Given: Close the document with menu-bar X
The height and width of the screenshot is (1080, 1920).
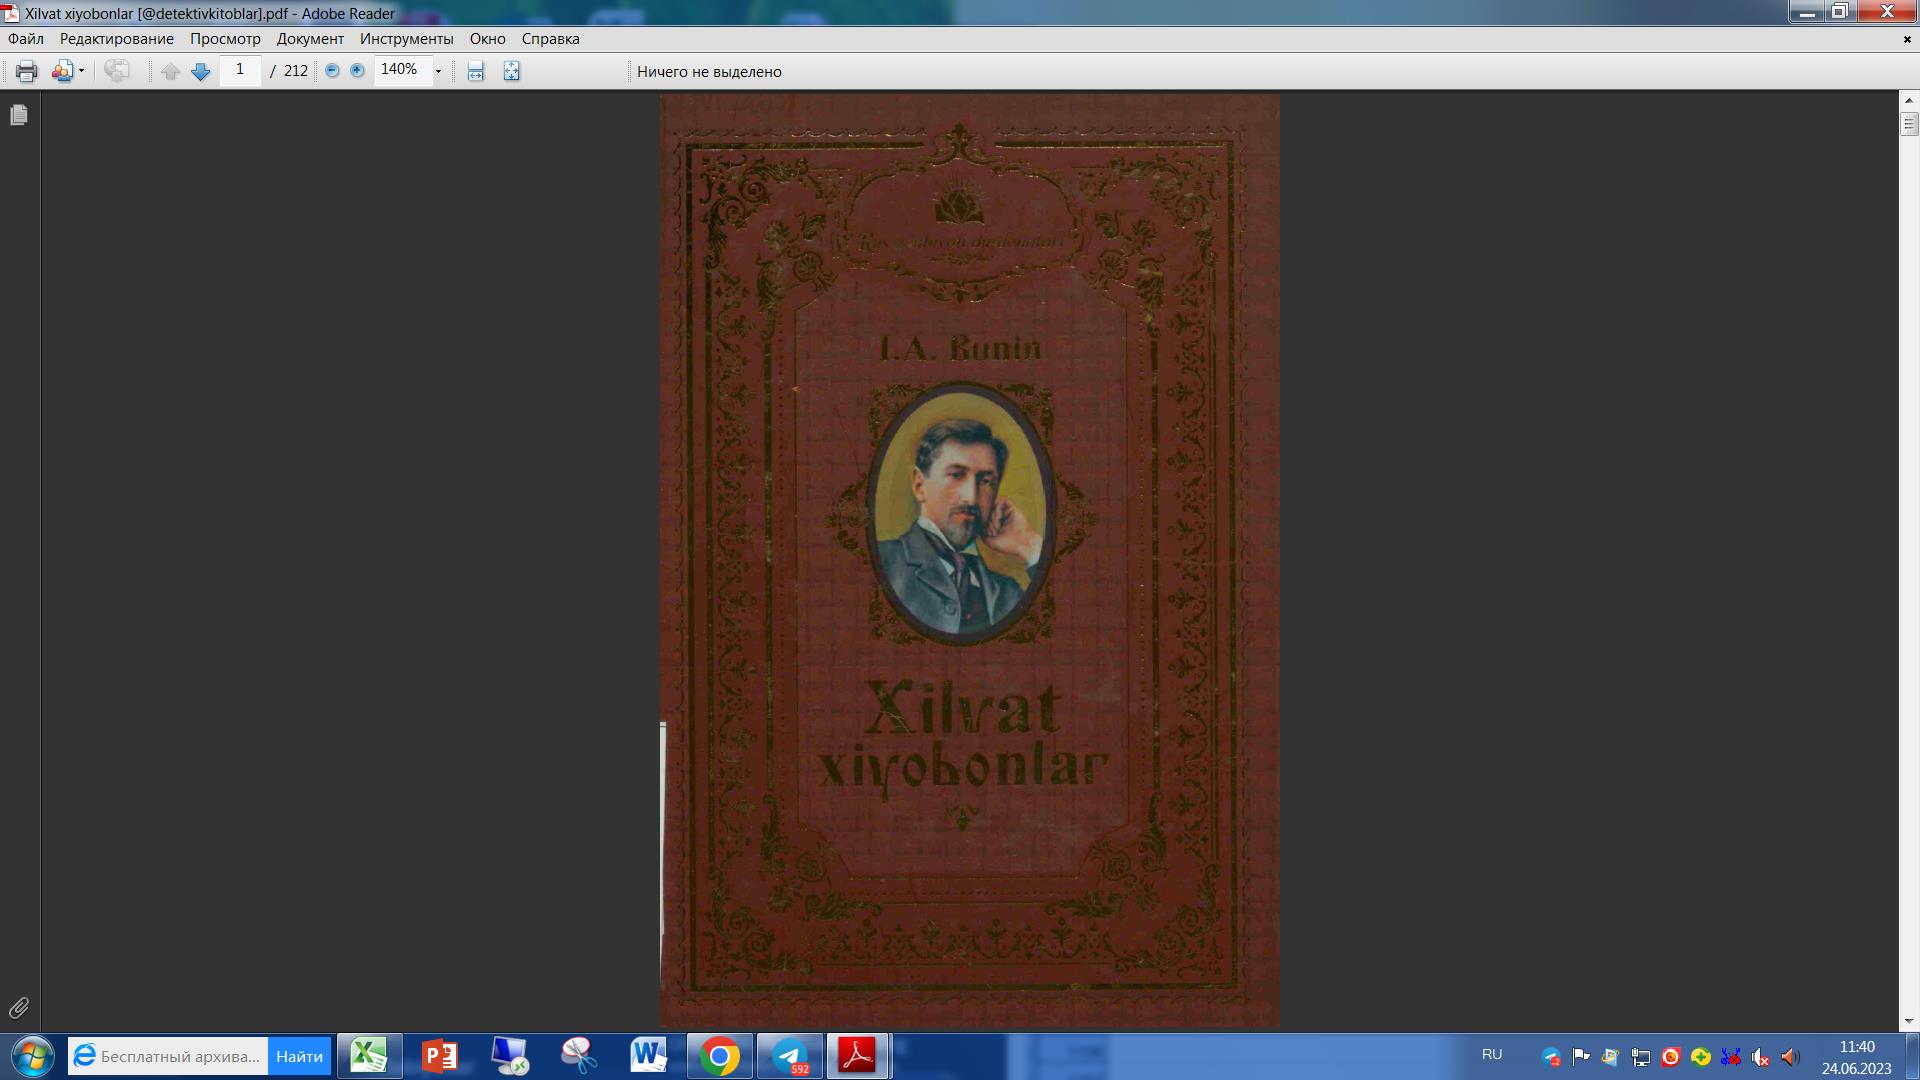Looking at the screenshot, I should point(1907,39).
